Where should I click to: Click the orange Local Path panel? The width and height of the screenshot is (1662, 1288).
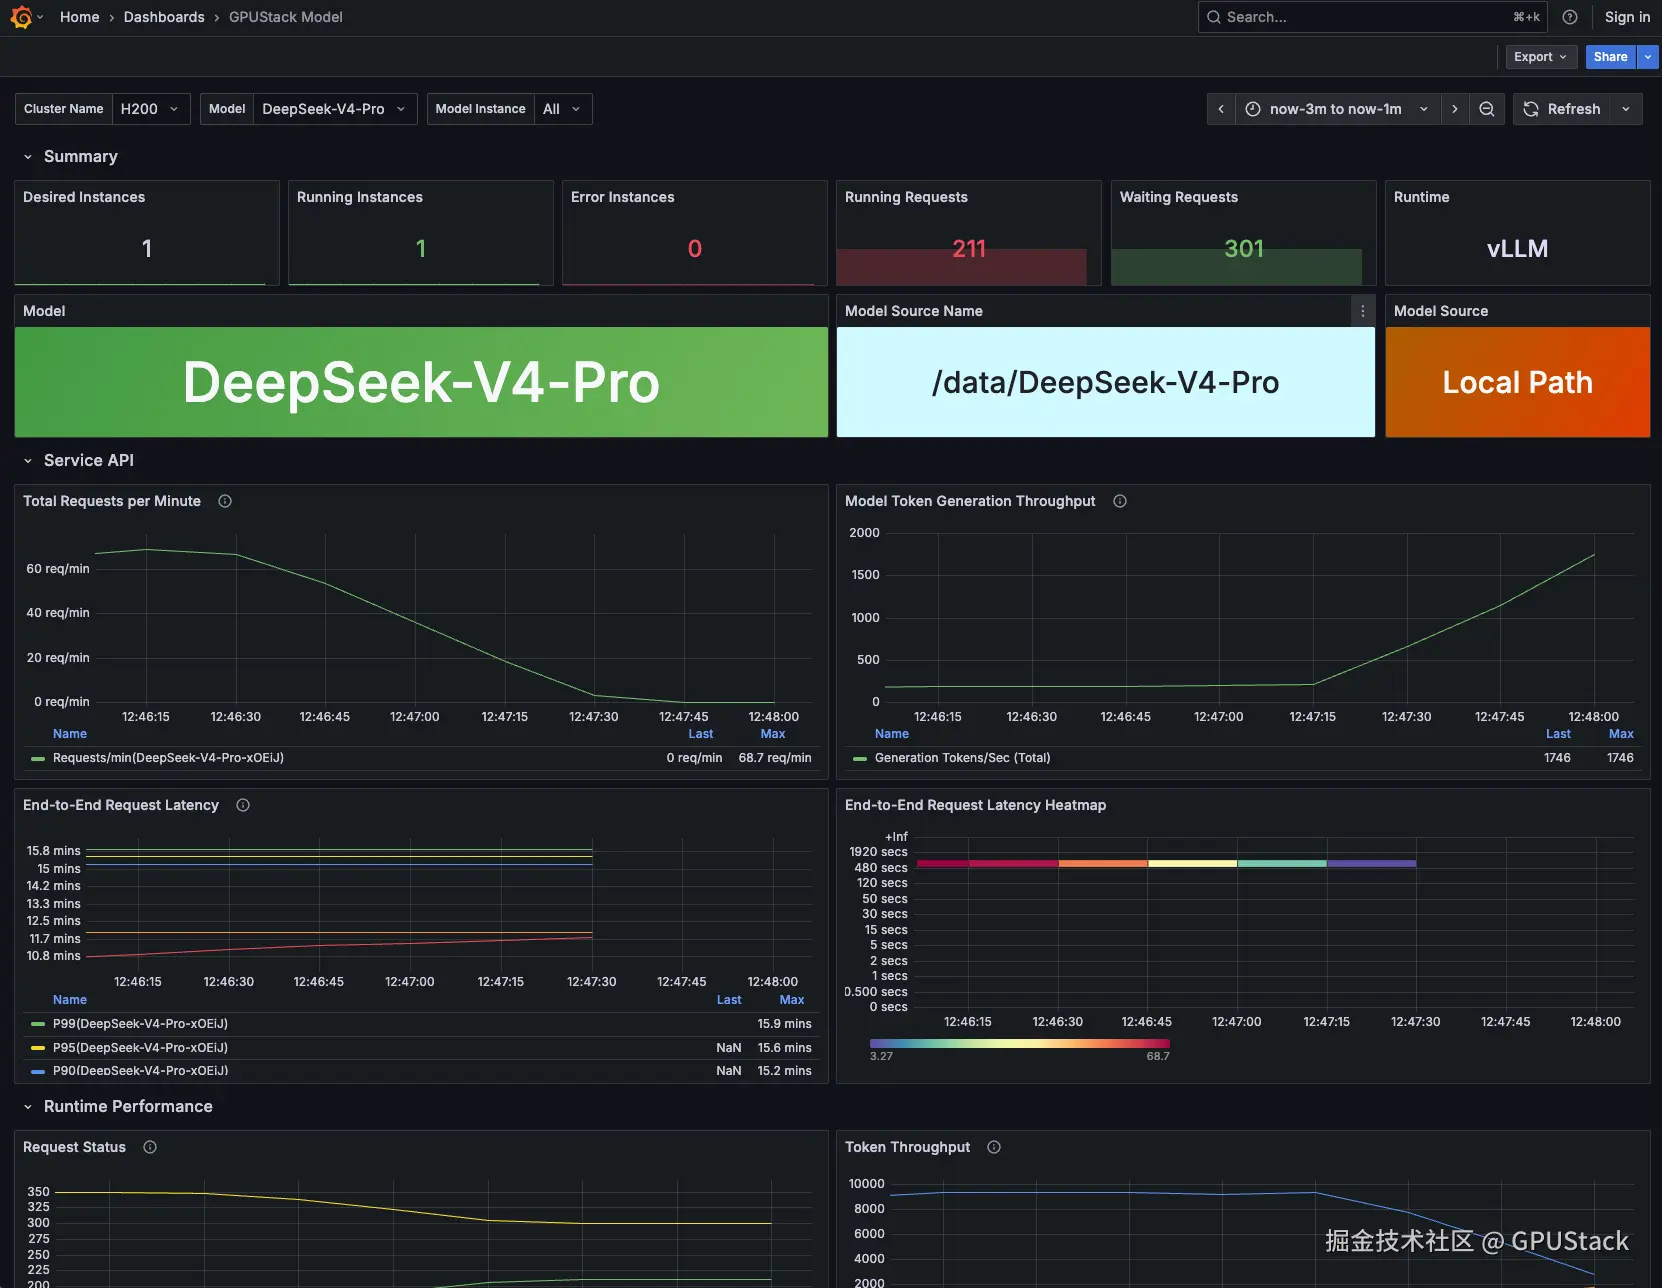tap(1518, 382)
